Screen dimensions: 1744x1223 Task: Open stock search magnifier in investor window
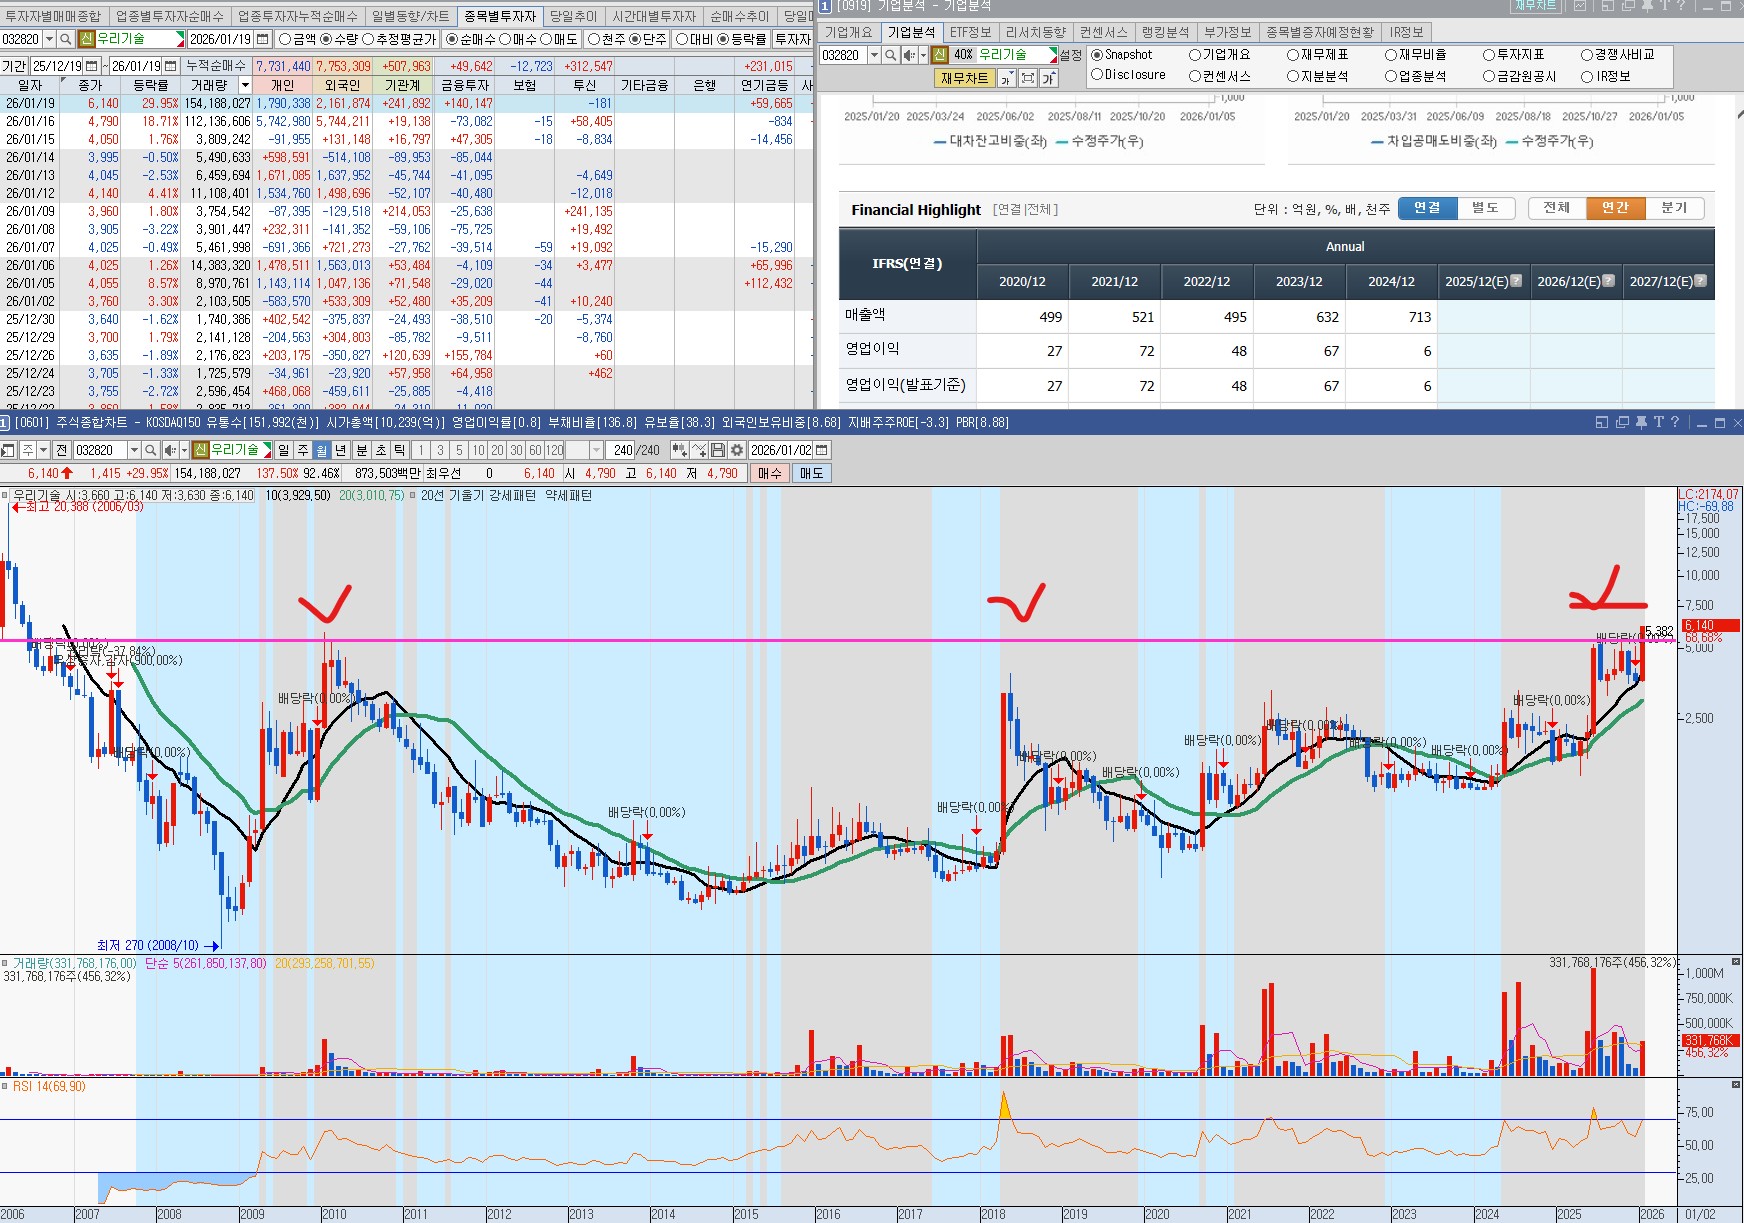point(66,39)
